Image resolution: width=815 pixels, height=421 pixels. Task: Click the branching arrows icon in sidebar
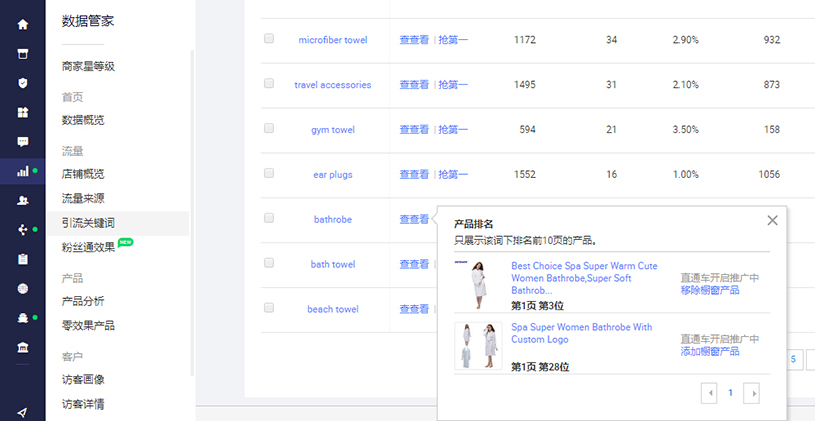23,230
